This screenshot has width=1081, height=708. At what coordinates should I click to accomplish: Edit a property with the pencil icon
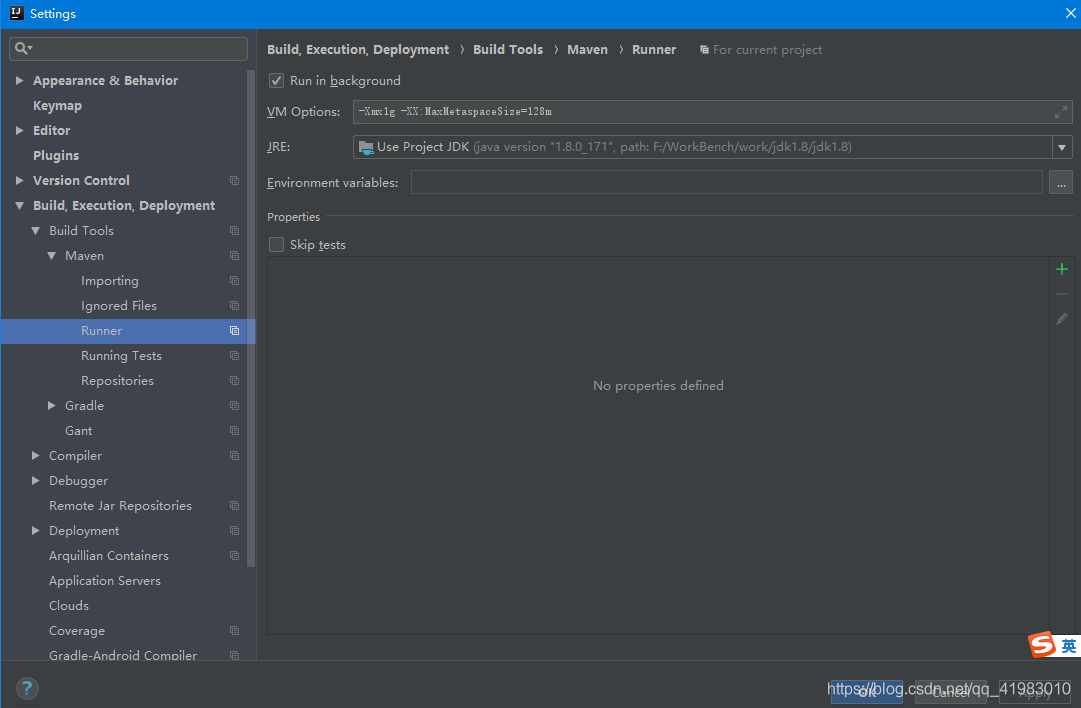tap(1061, 318)
